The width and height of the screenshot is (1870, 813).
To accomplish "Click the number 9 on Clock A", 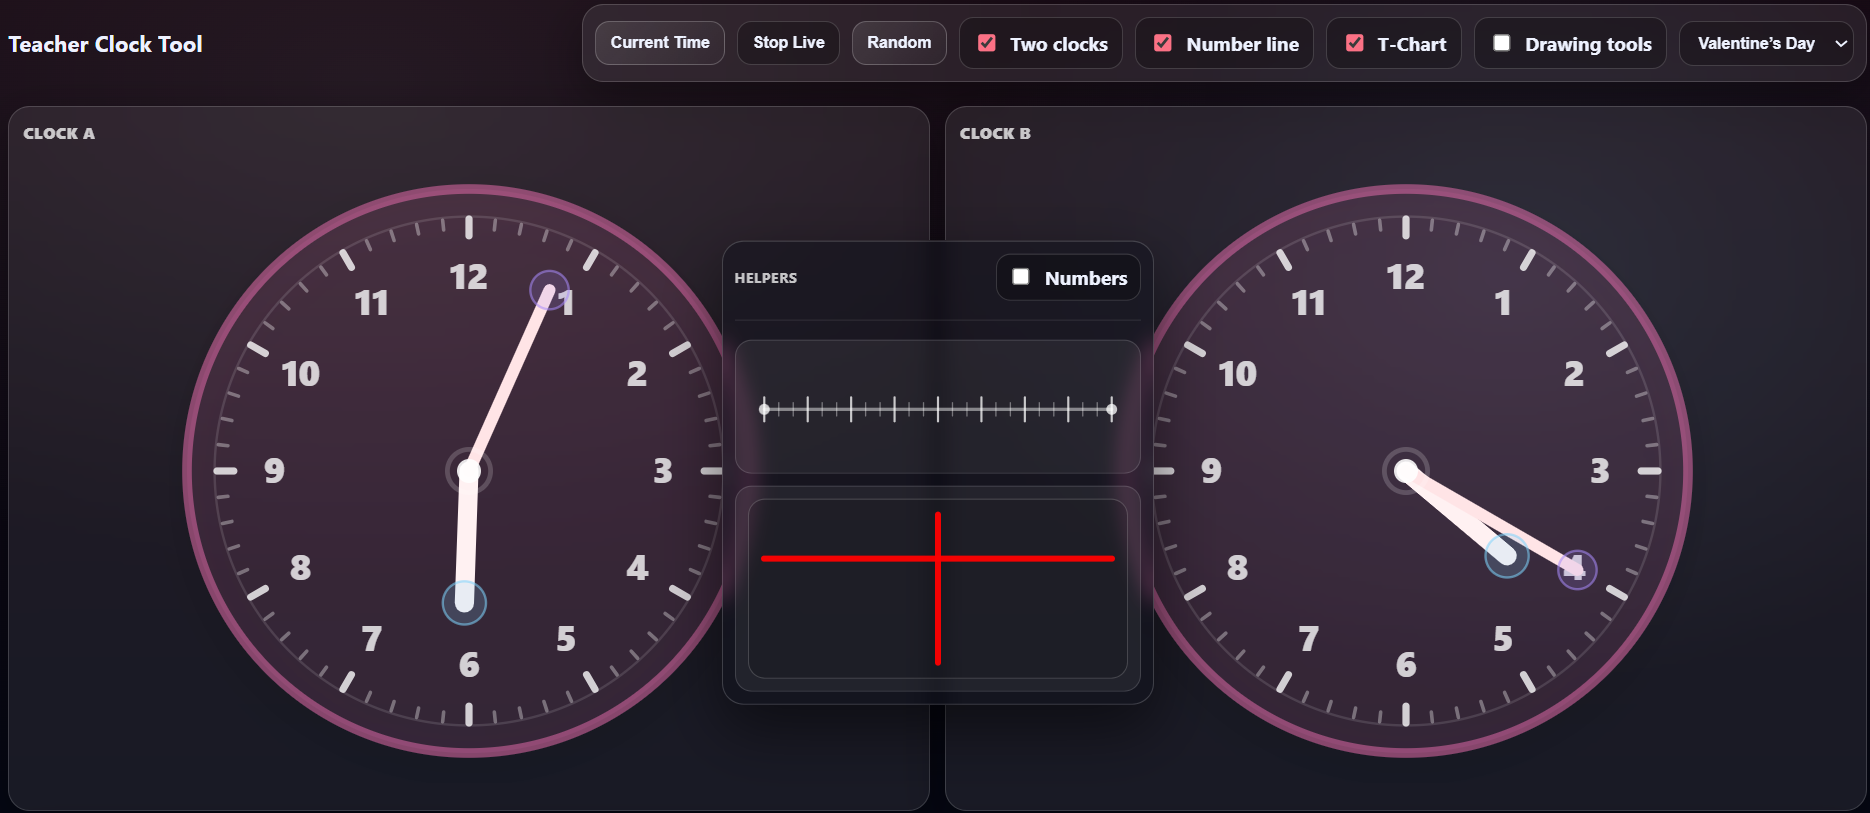I will click(x=274, y=471).
